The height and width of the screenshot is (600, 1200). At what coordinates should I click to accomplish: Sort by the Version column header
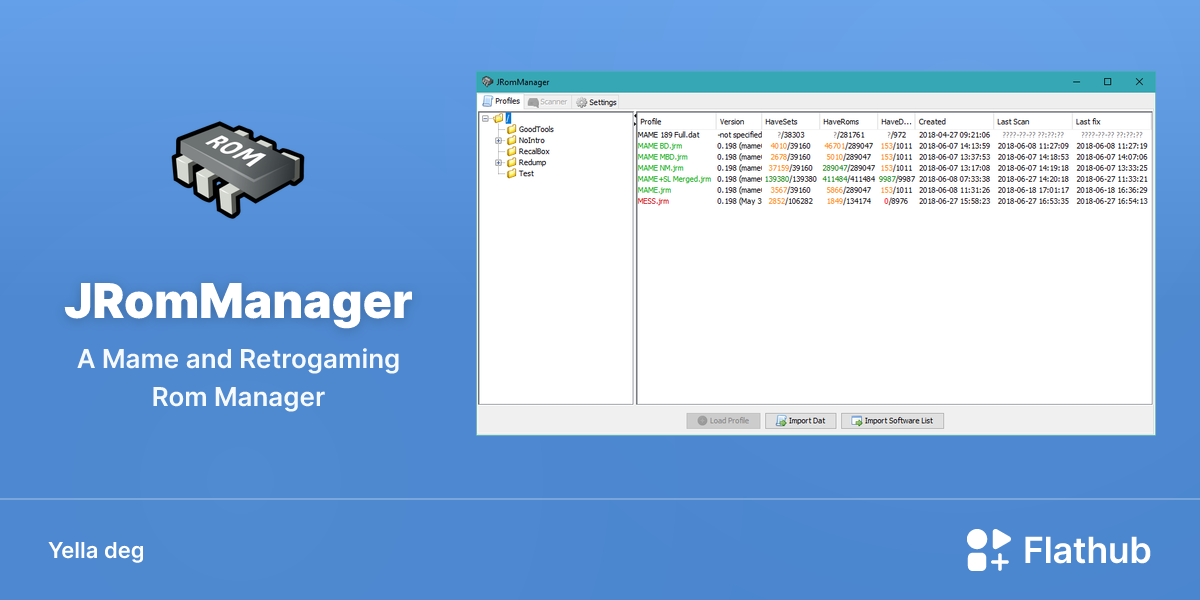739,121
